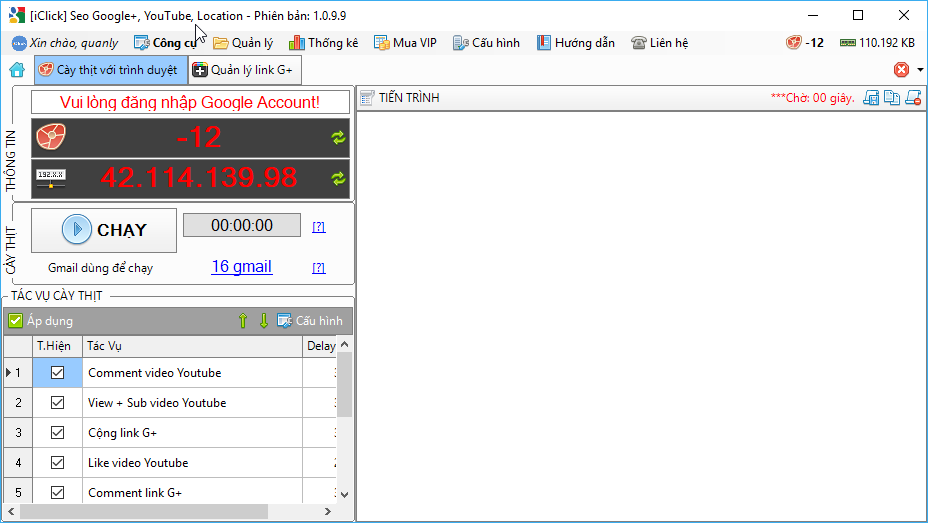Expand the tab list dropdown arrow
The width and height of the screenshot is (928, 523).
point(920,70)
